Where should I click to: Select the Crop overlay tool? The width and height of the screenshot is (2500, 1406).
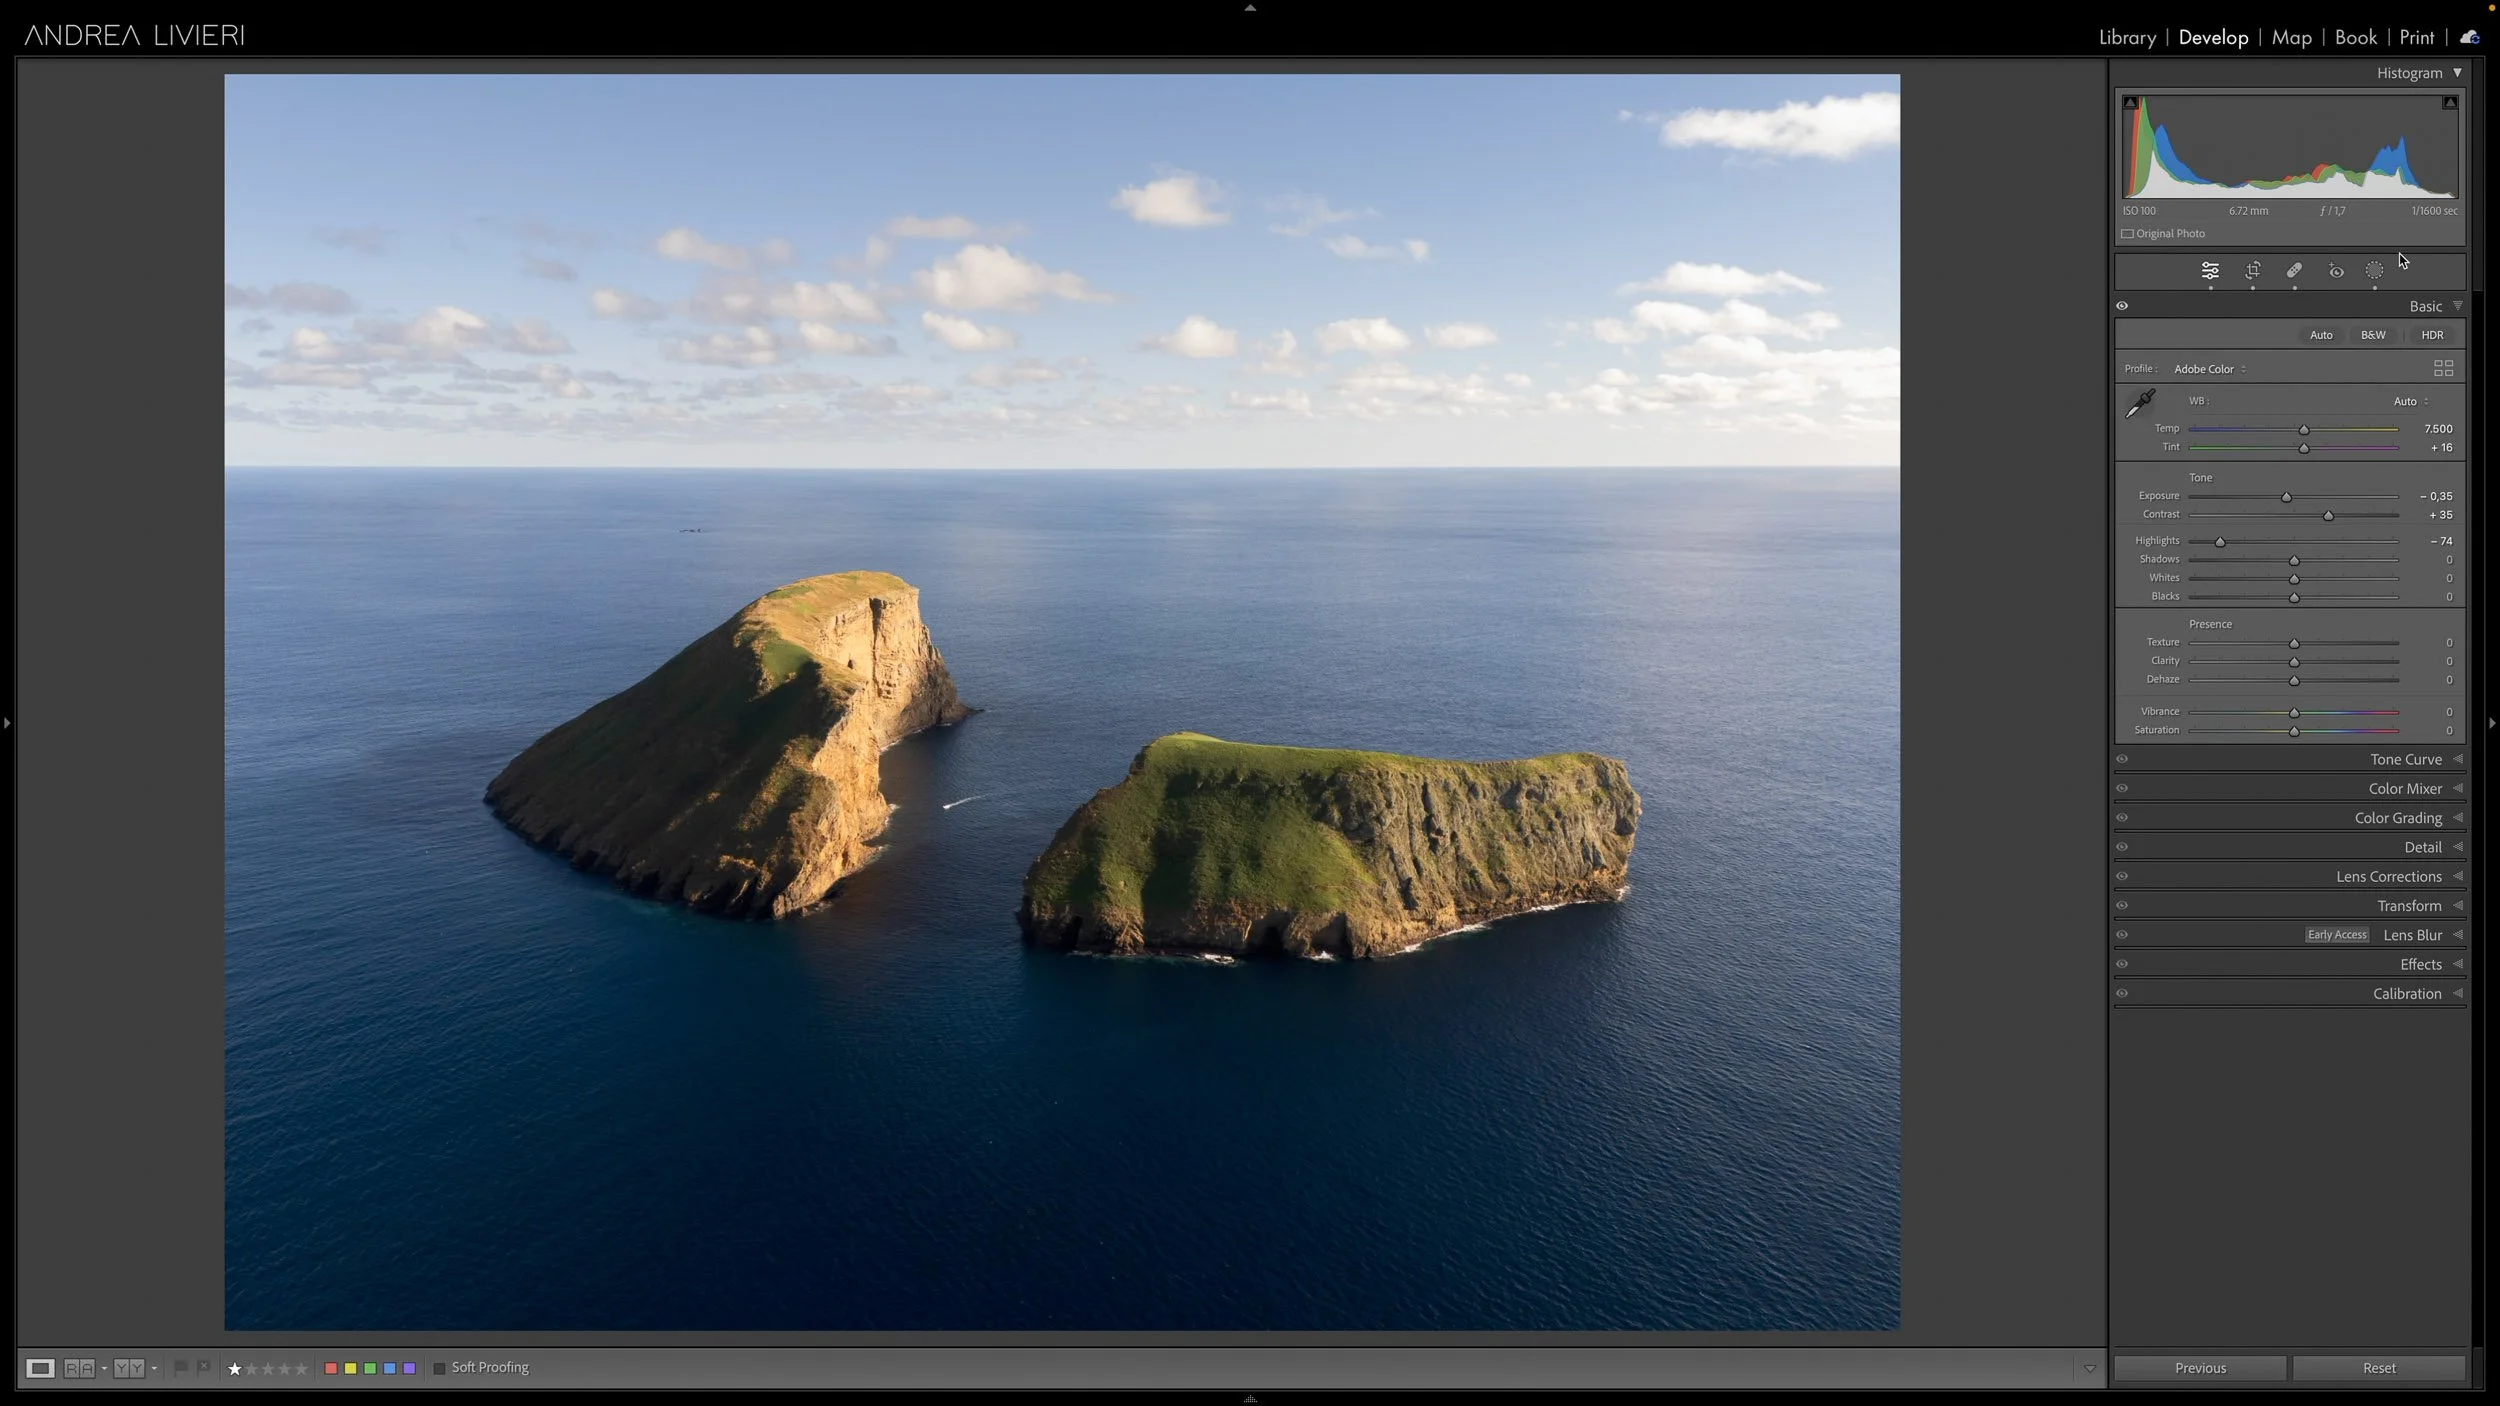[2252, 271]
